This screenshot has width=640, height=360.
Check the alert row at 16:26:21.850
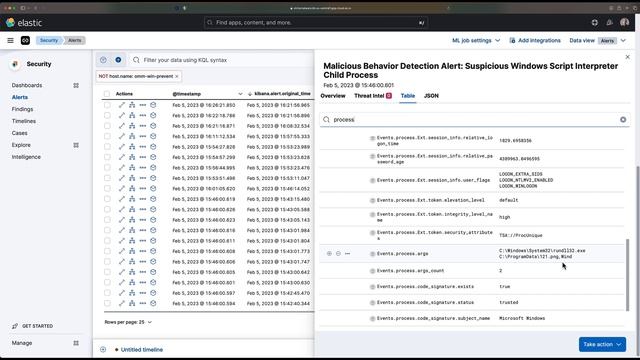coord(107,105)
